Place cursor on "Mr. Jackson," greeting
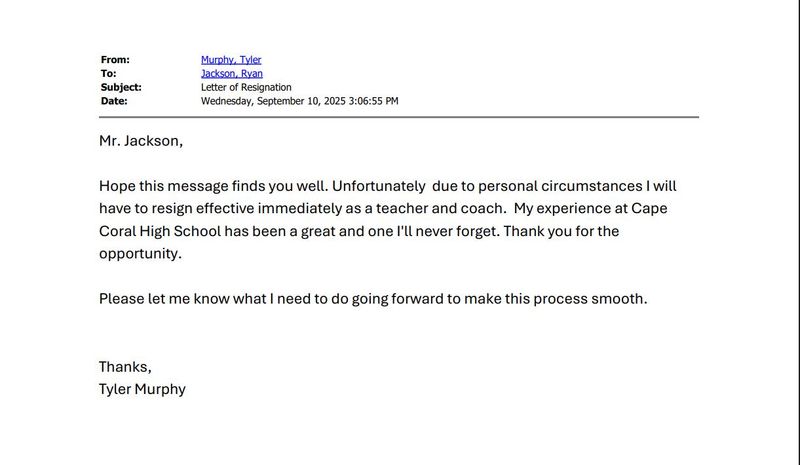This screenshot has width=800, height=465. point(141,141)
